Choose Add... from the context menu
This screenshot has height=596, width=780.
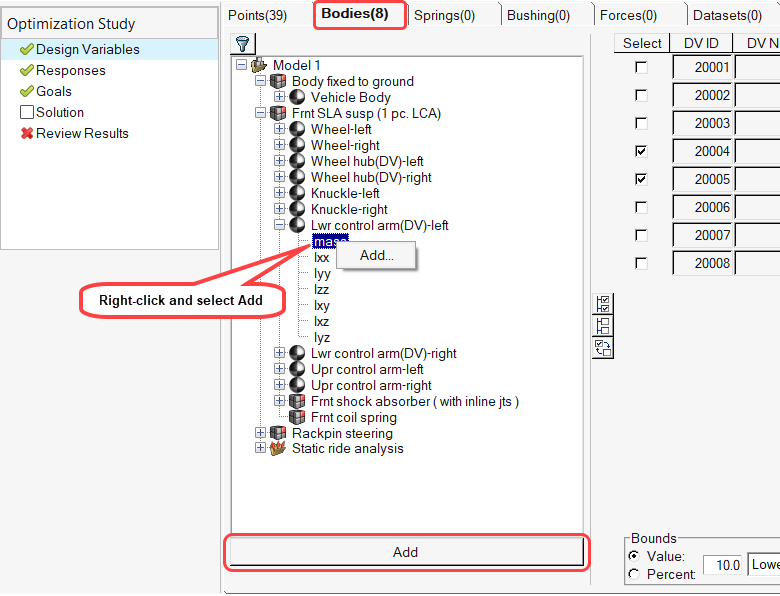(x=377, y=255)
